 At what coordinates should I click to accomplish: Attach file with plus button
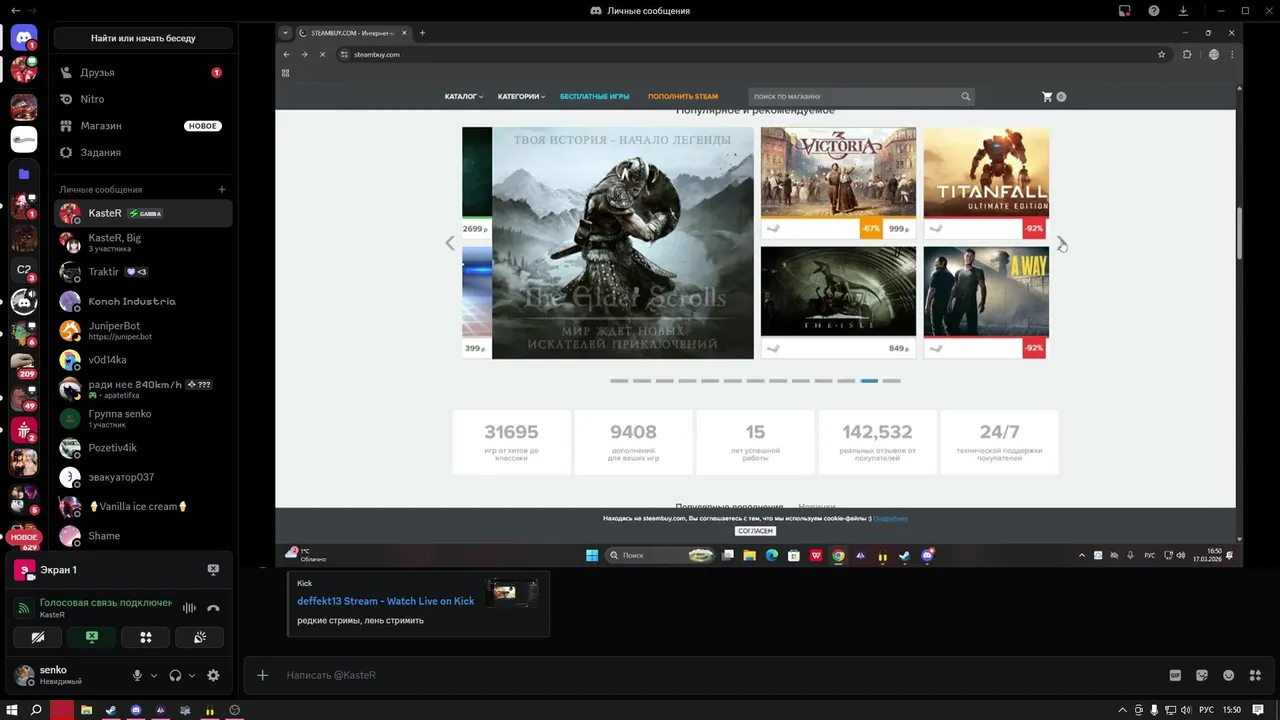pos(263,675)
